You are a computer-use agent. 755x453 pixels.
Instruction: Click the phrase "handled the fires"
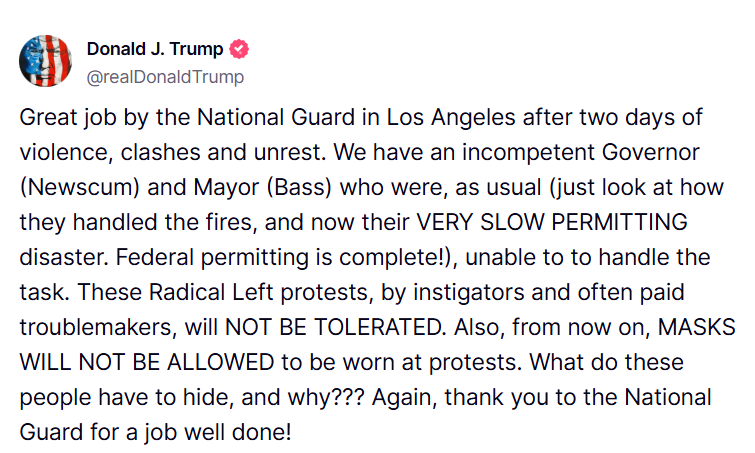164,222
